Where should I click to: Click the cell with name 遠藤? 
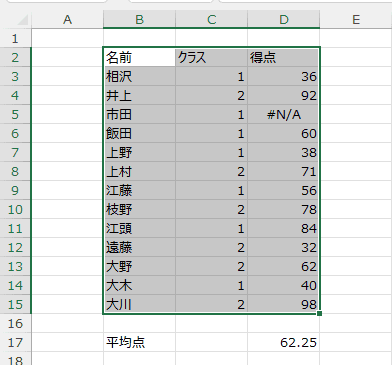[139, 247]
